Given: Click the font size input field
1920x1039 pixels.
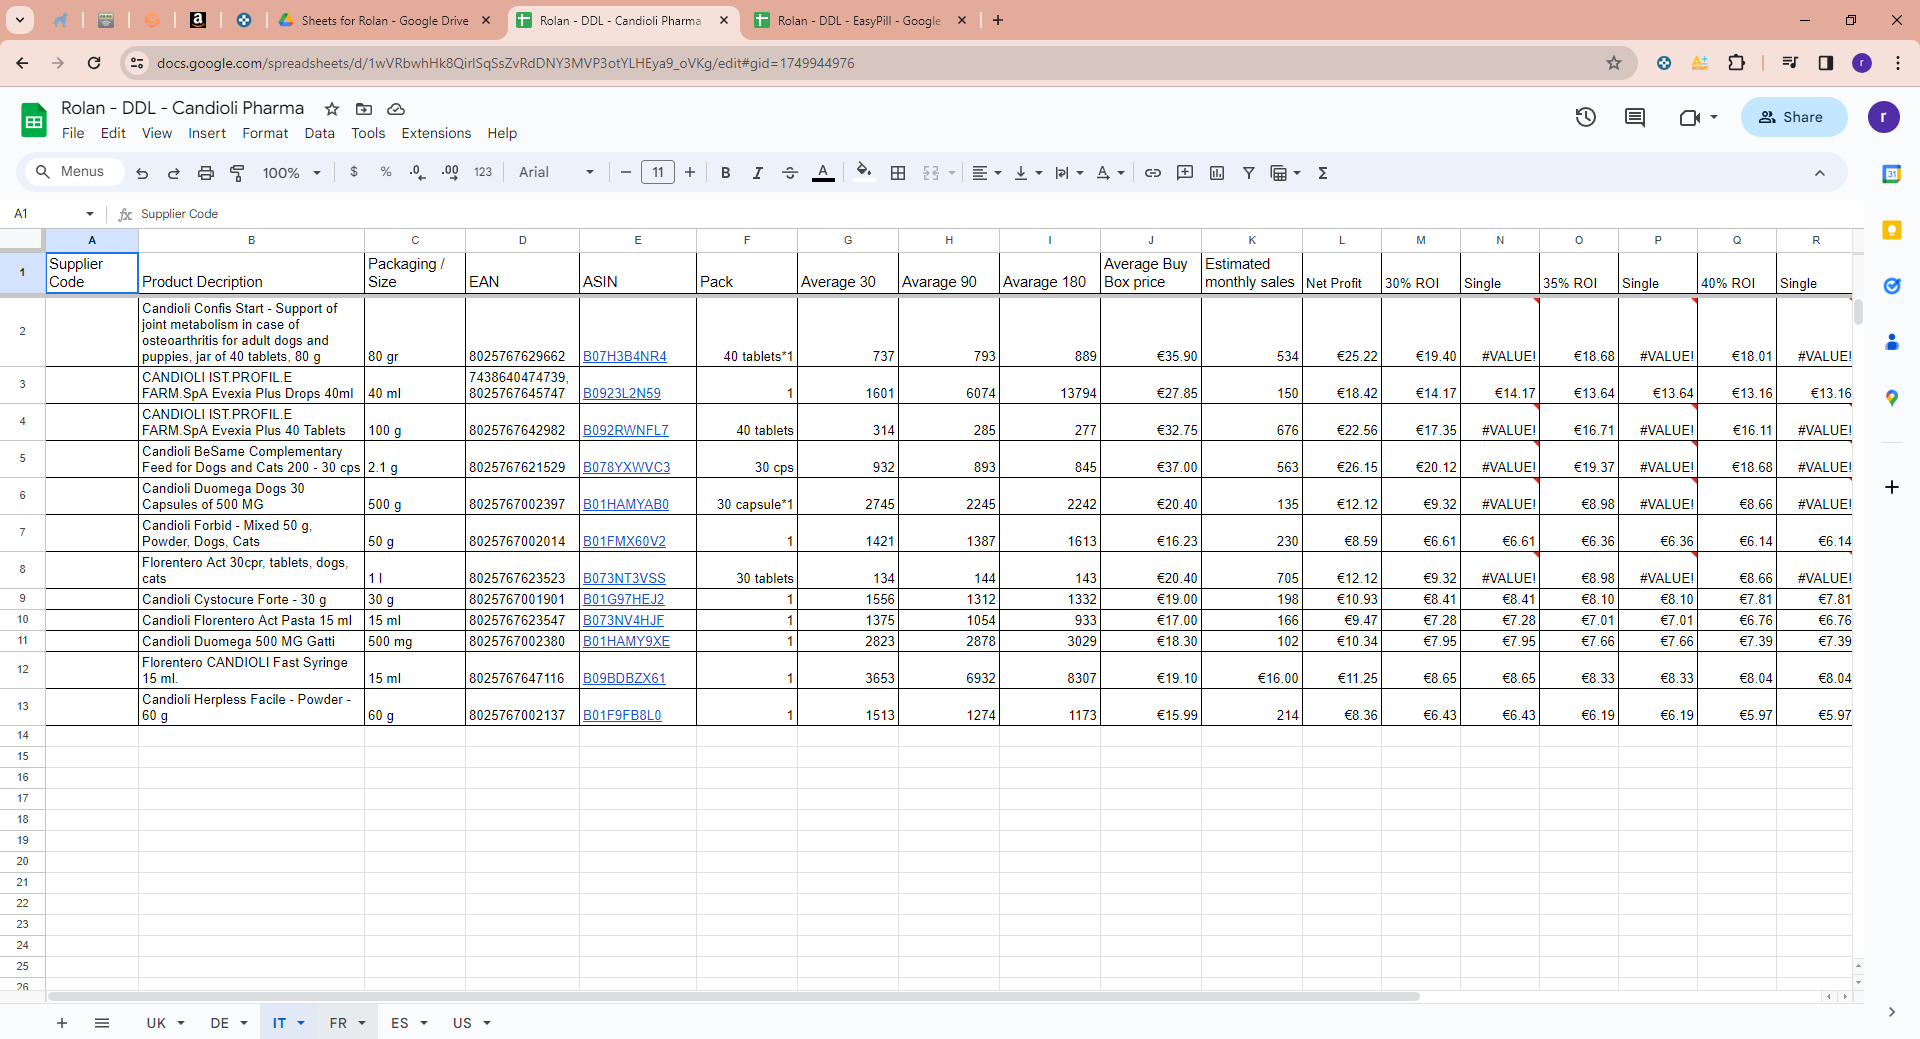Looking at the screenshot, I should tap(658, 173).
